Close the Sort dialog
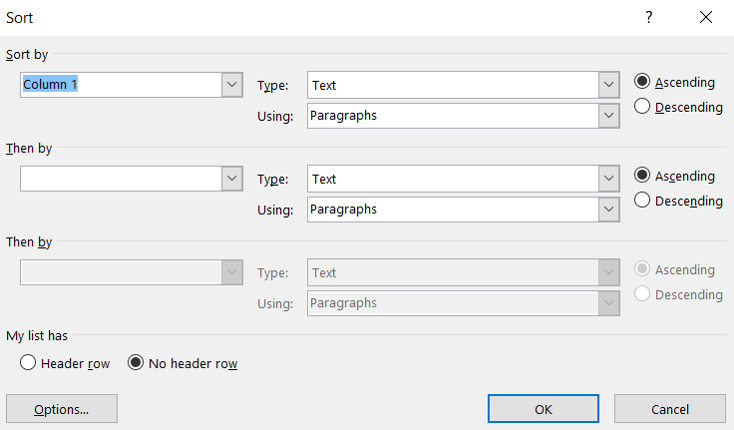The height and width of the screenshot is (430, 734). [x=705, y=17]
